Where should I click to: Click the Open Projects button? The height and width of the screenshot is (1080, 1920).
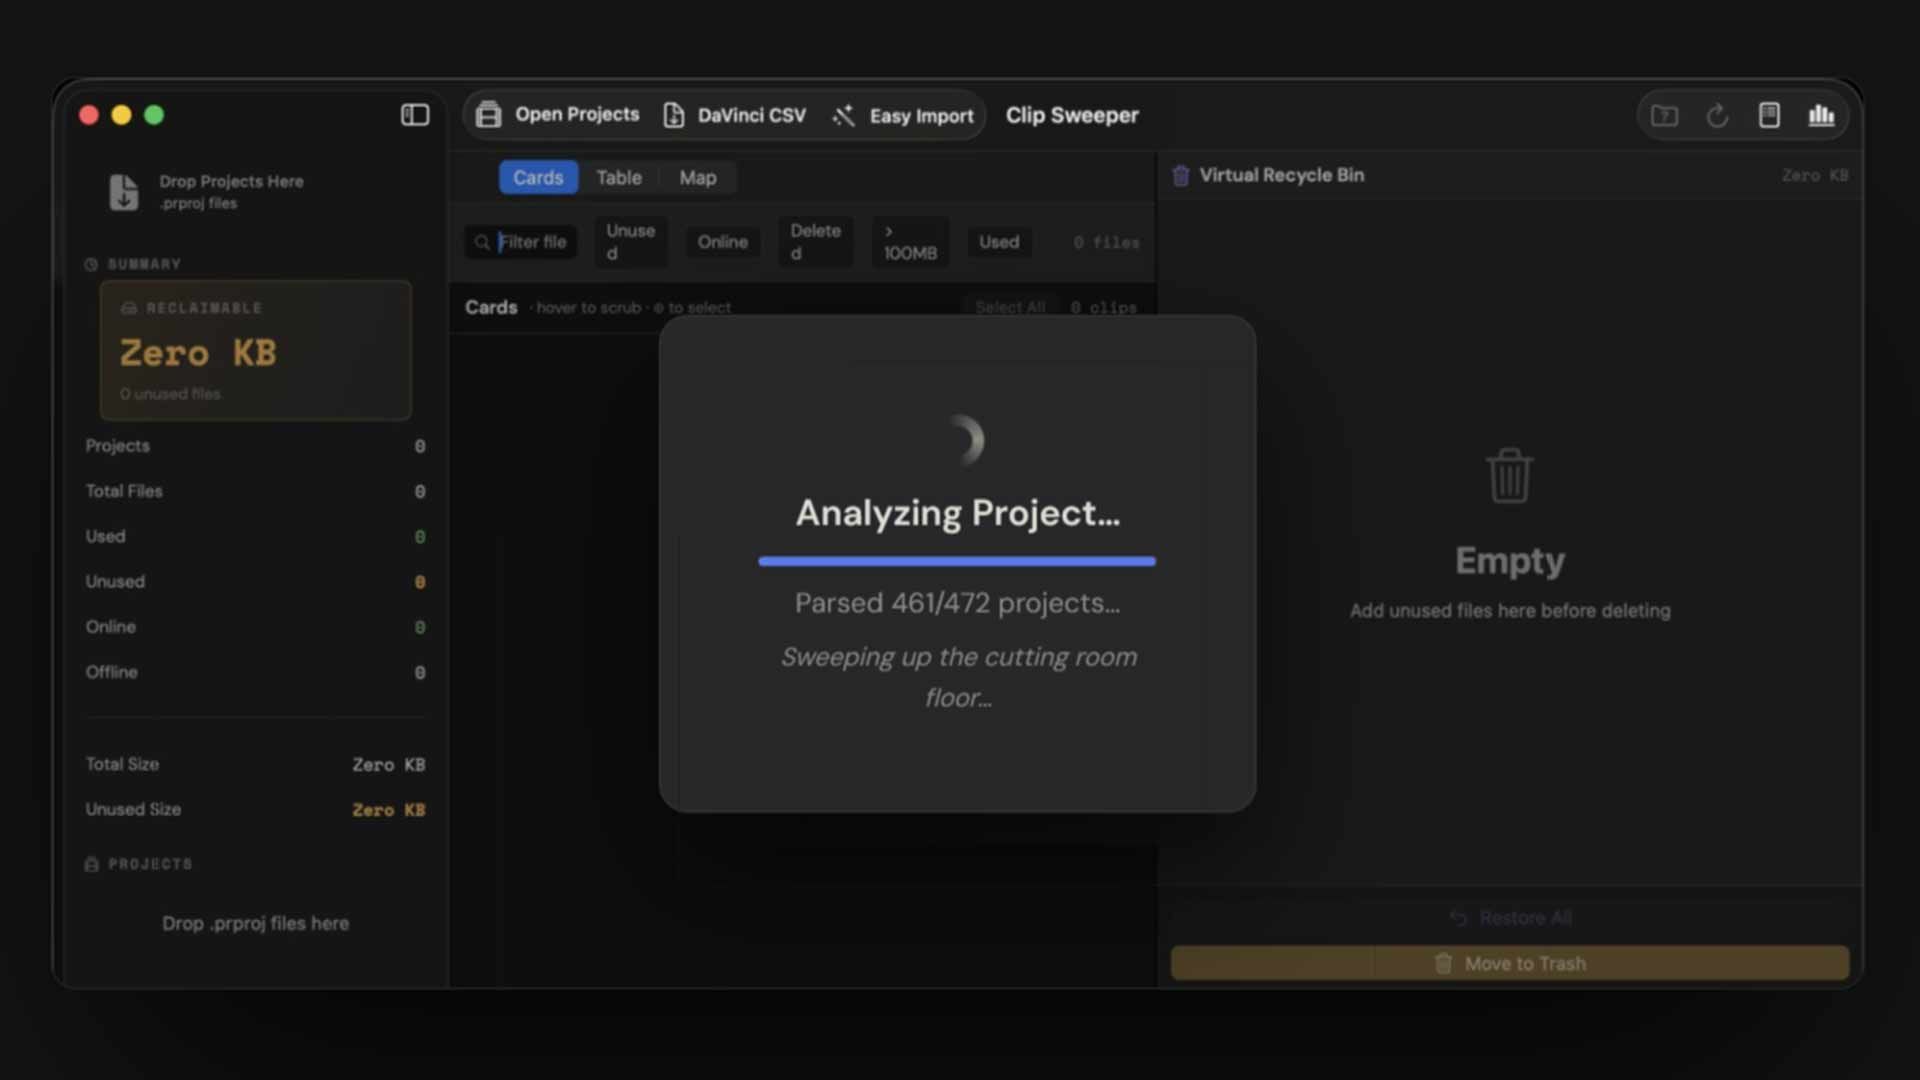coord(557,115)
